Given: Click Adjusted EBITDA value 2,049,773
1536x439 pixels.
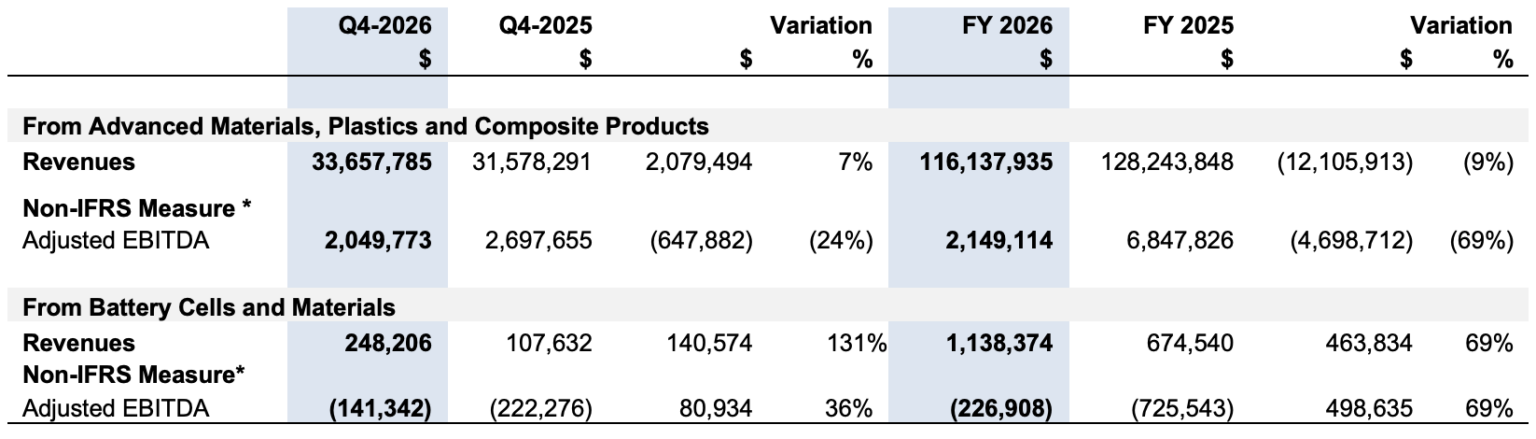Looking at the screenshot, I should pos(379,241).
